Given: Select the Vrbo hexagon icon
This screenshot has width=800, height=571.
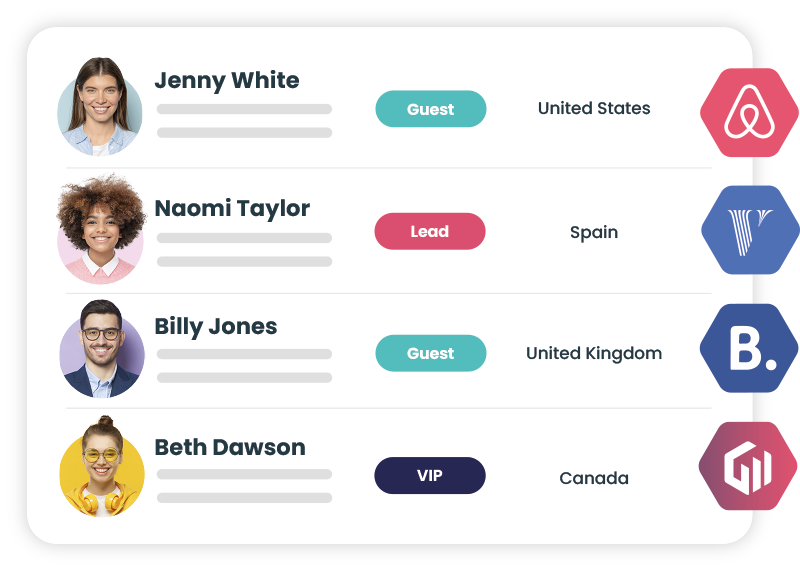Looking at the screenshot, I should pos(750,230).
